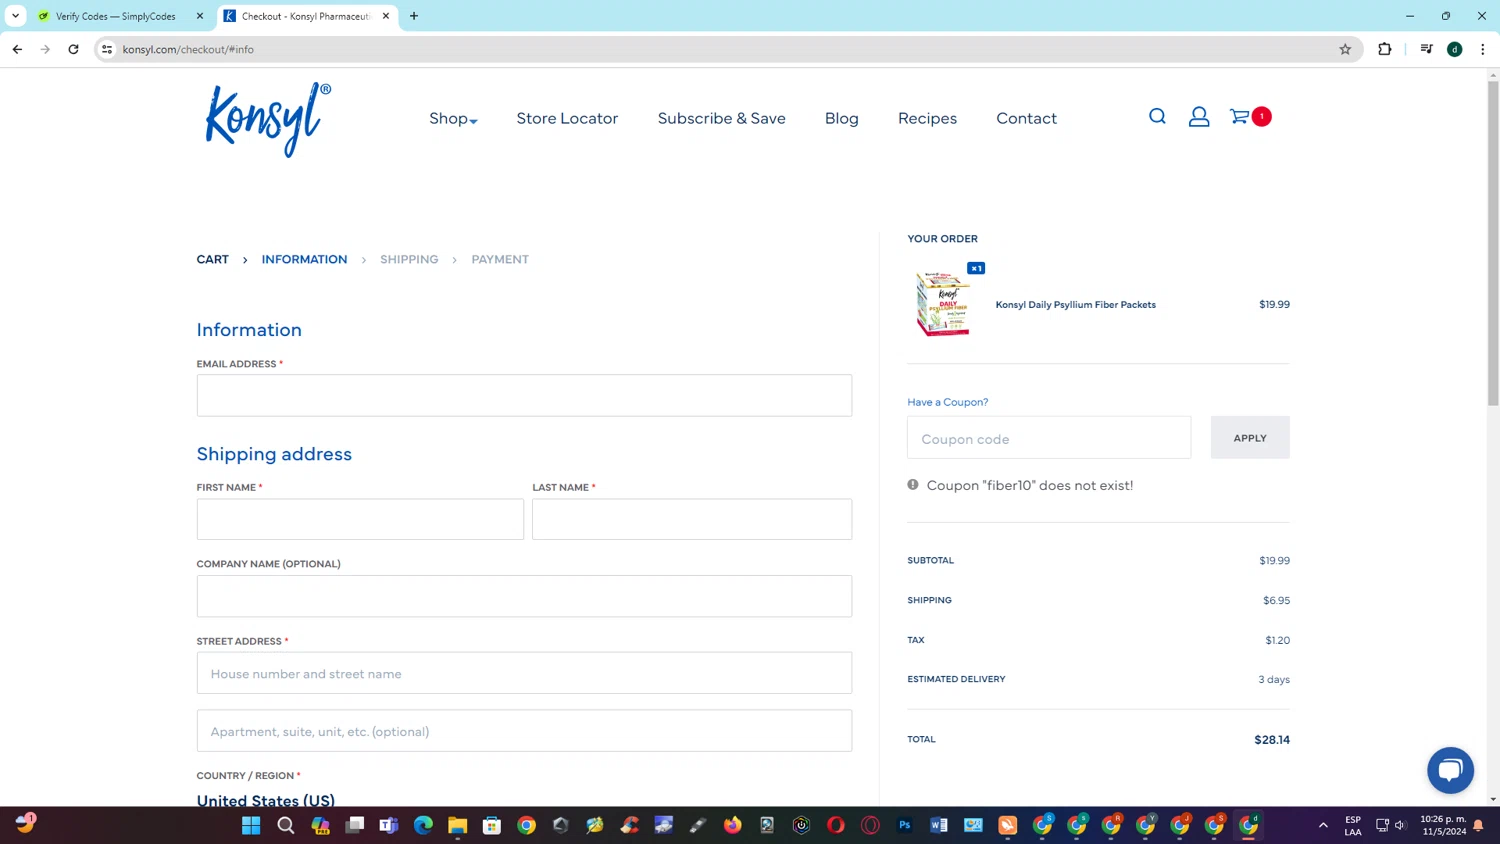
Task: Focus the Email Address field
Action: click(x=524, y=396)
